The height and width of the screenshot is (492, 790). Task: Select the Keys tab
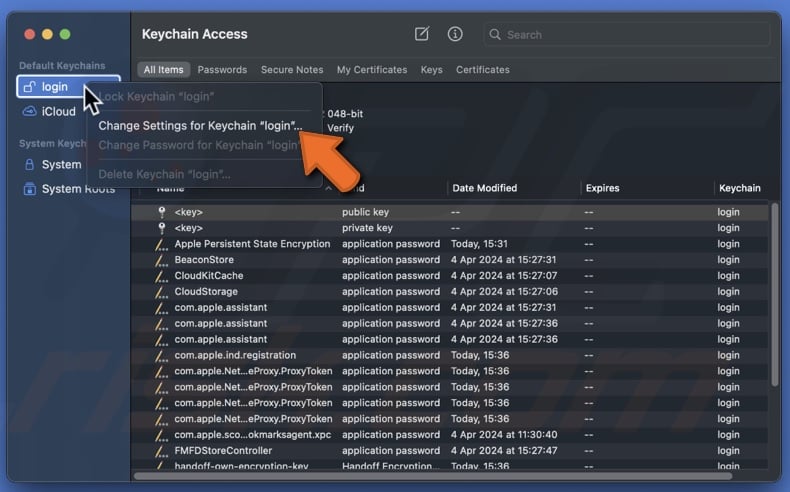point(431,69)
